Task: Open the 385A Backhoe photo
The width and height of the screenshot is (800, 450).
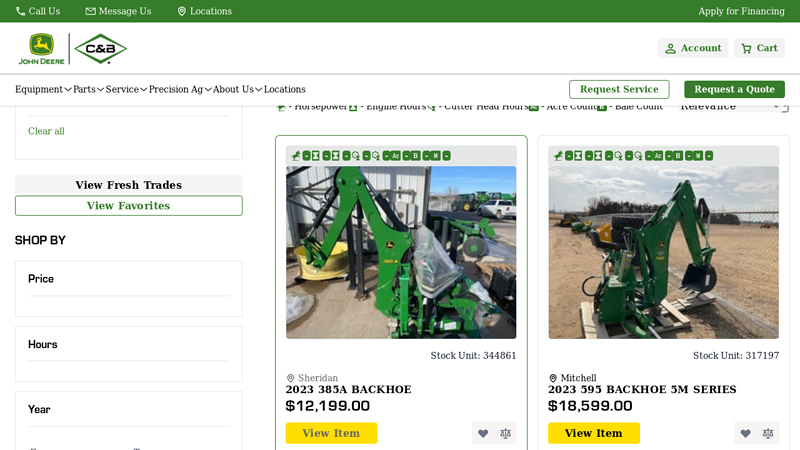Action: pyautogui.click(x=401, y=253)
